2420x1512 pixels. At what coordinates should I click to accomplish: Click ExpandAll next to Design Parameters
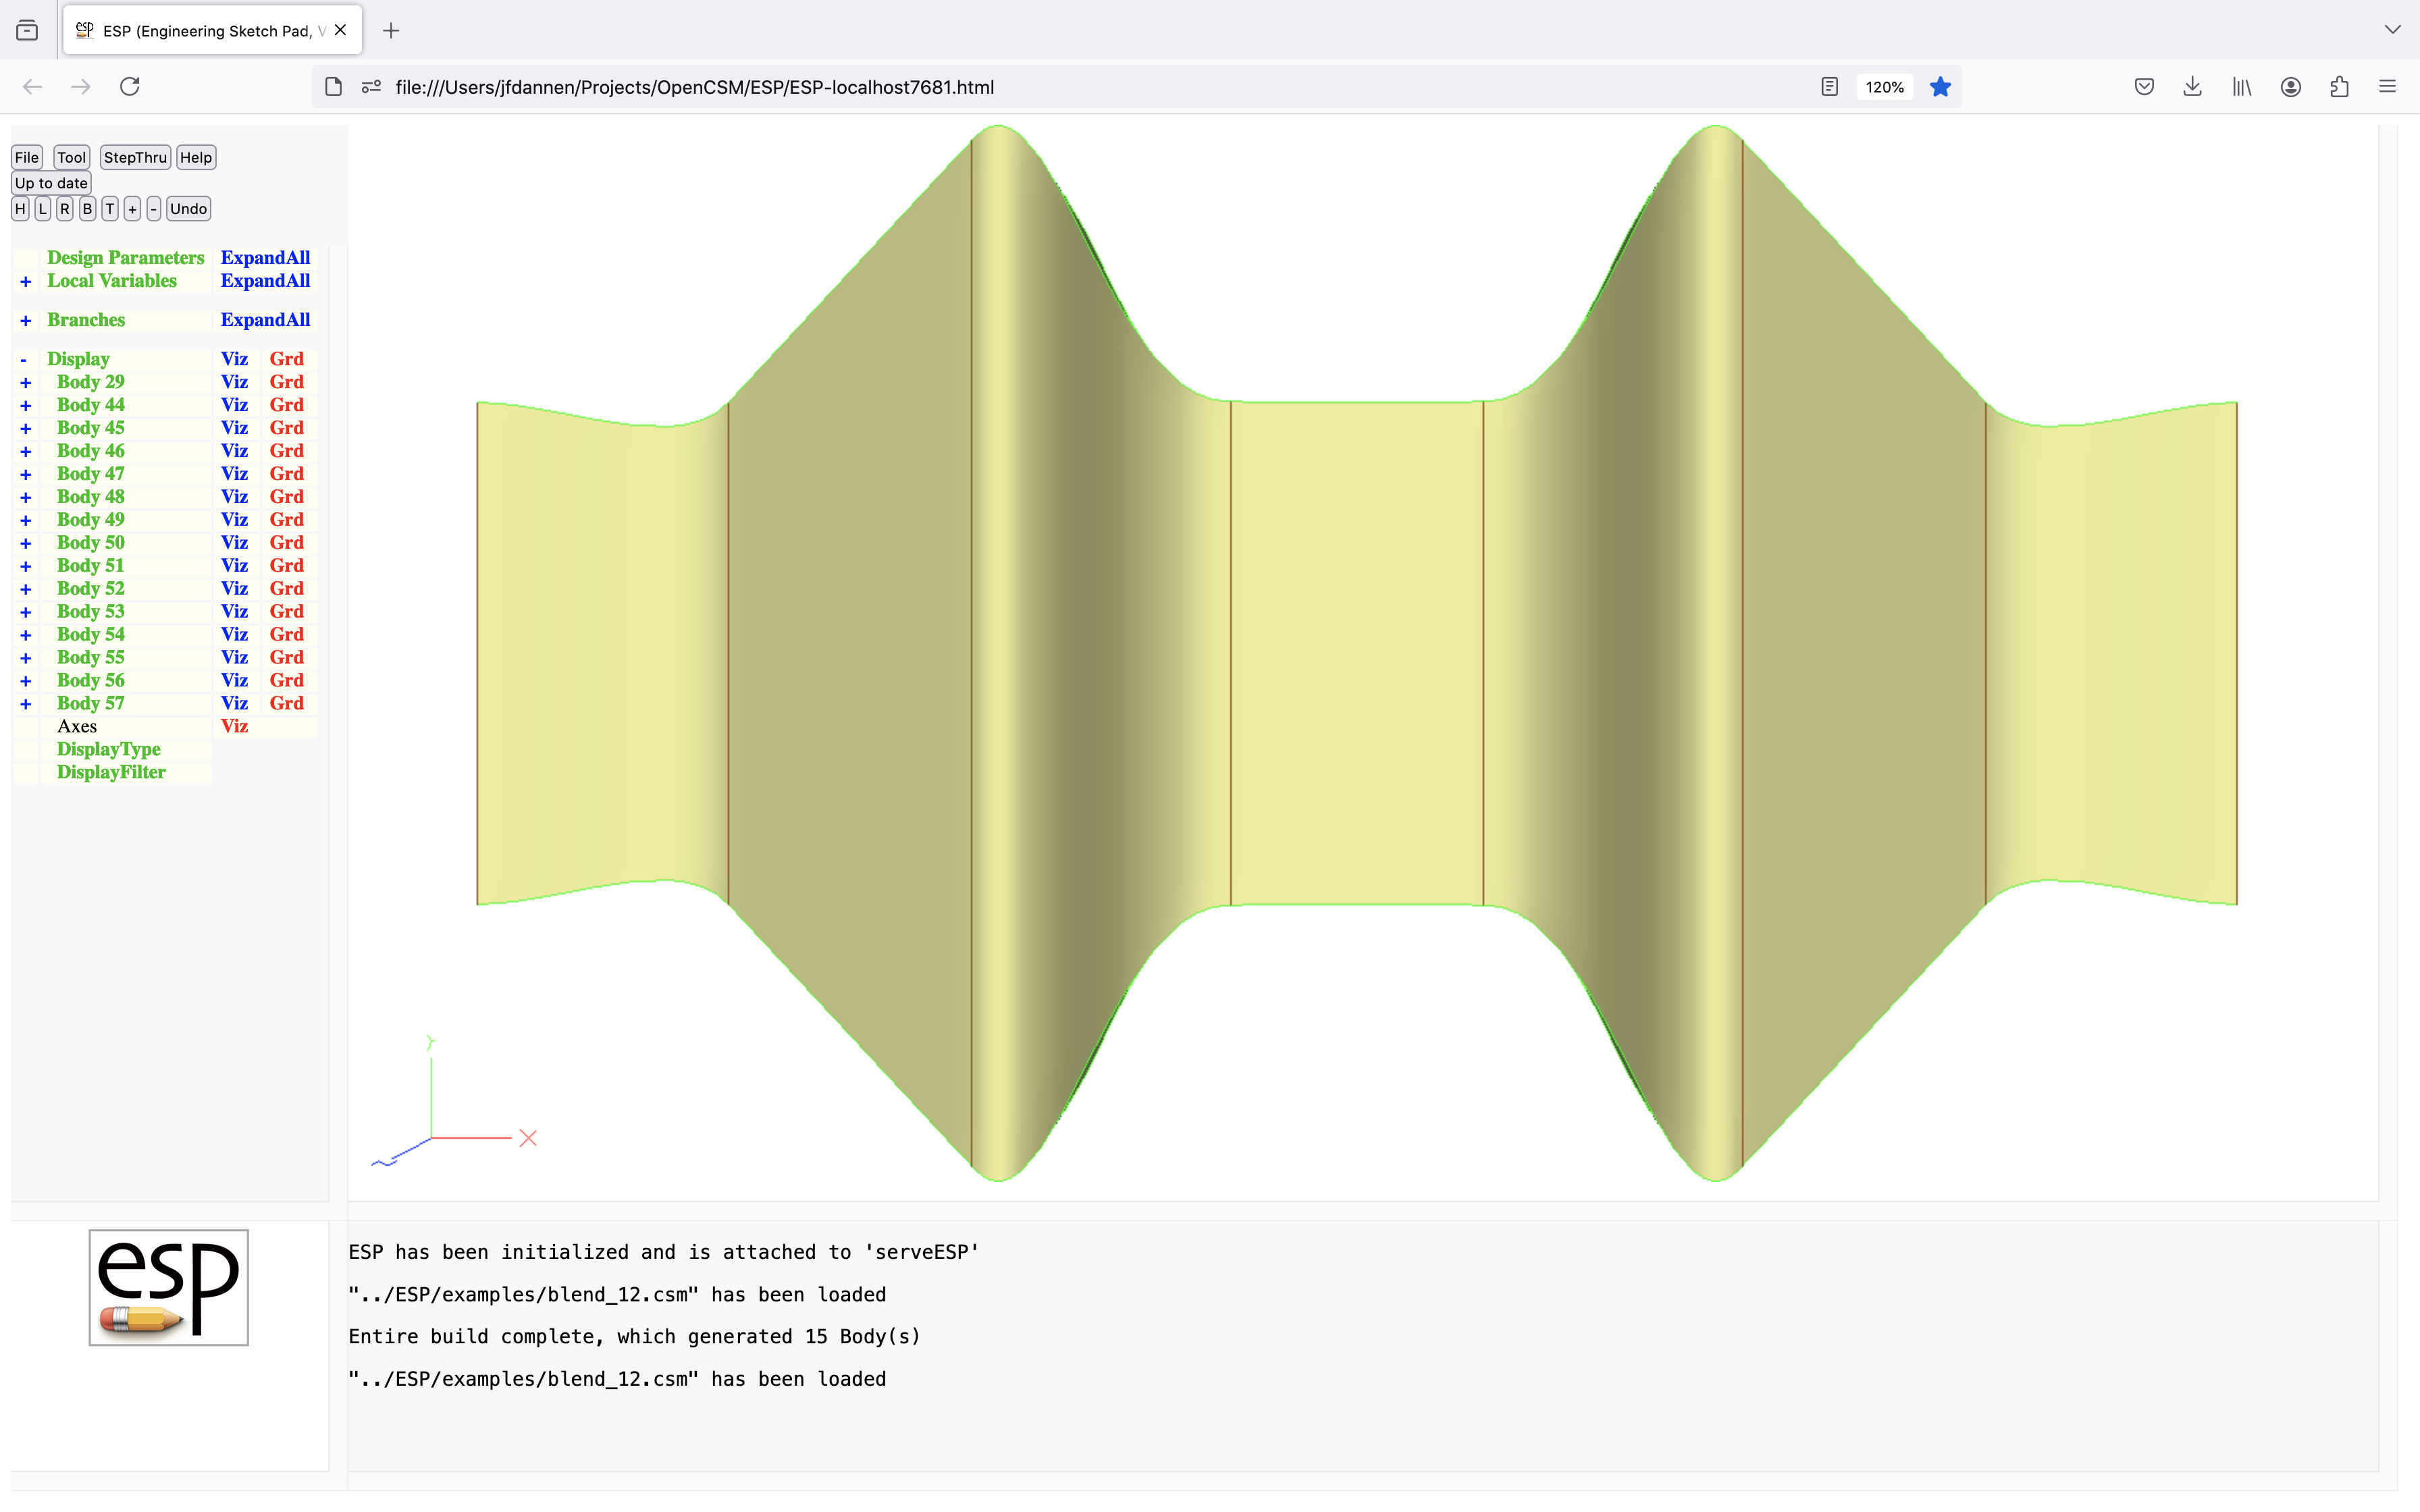[265, 258]
